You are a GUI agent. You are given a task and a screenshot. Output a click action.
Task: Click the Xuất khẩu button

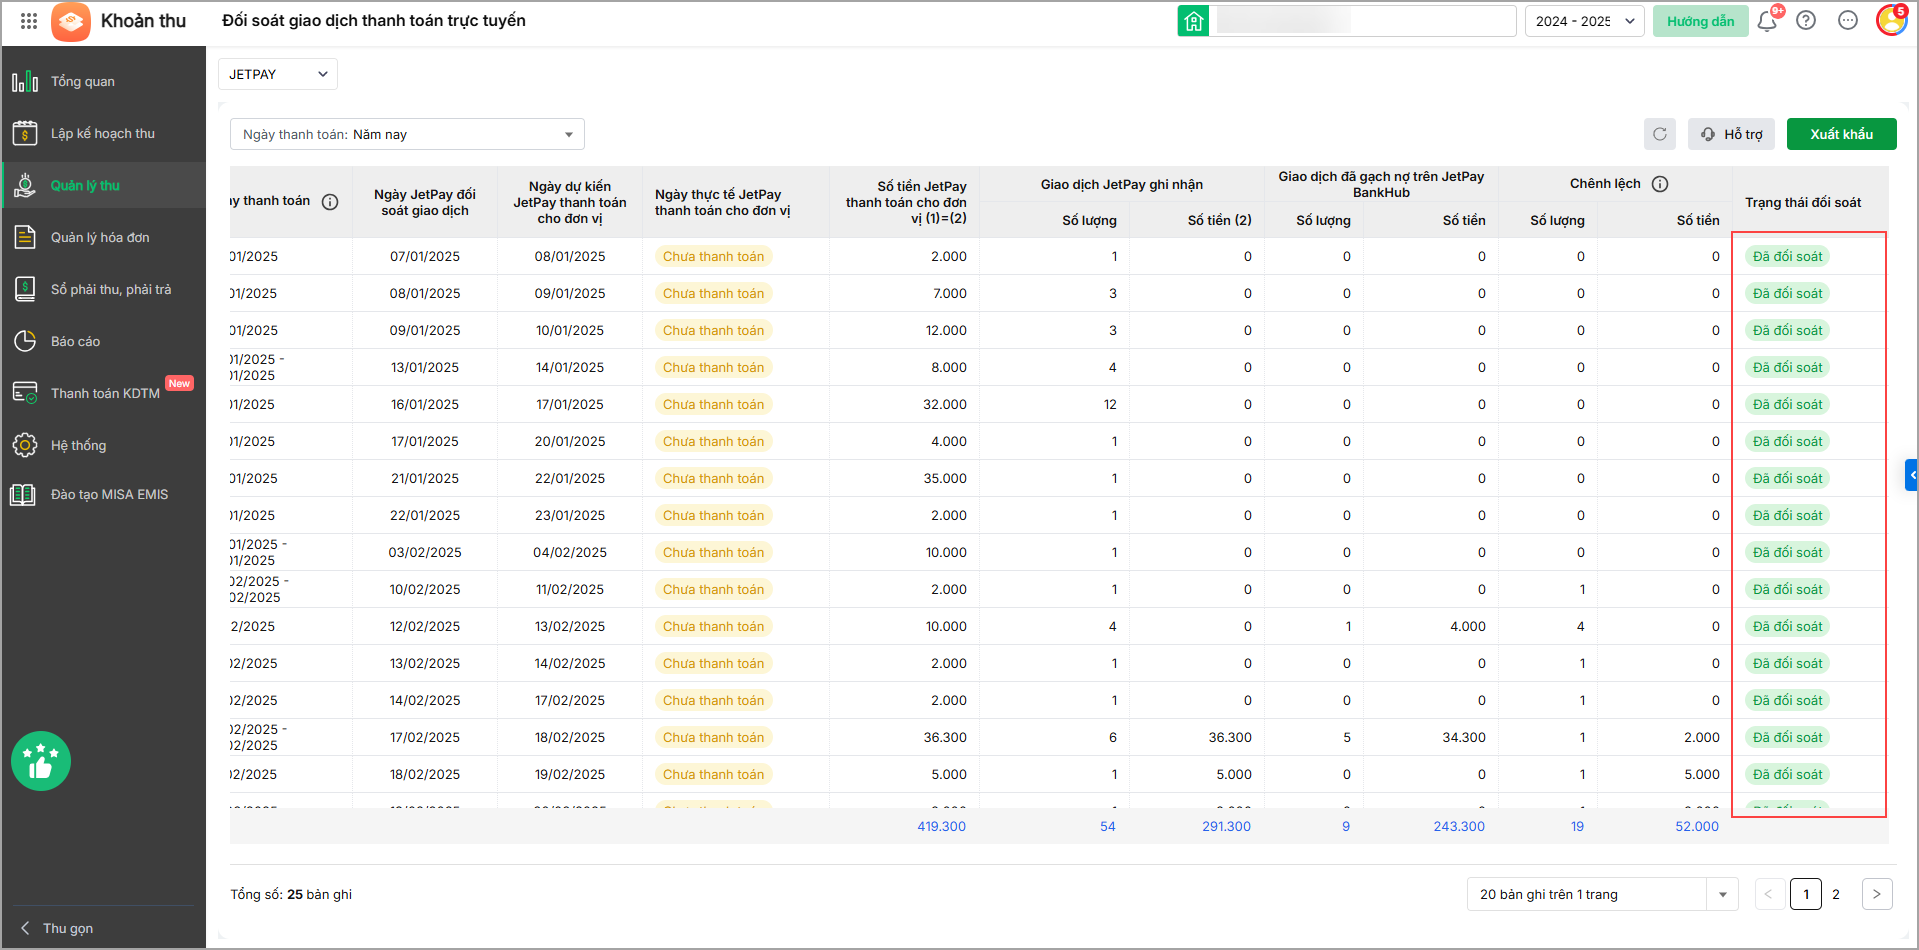pyautogui.click(x=1841, y=134)
